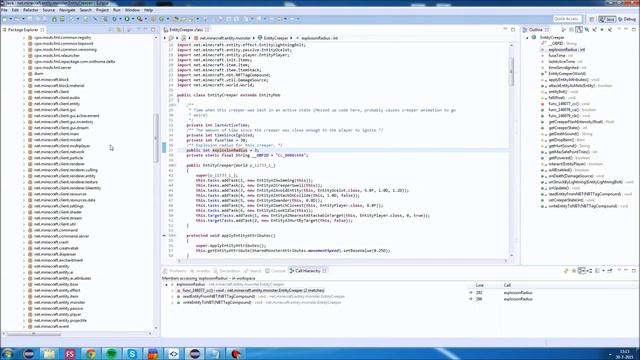Open the Run launch dropdown arrow
640x360 pixels.
click(x=132, y=19)
